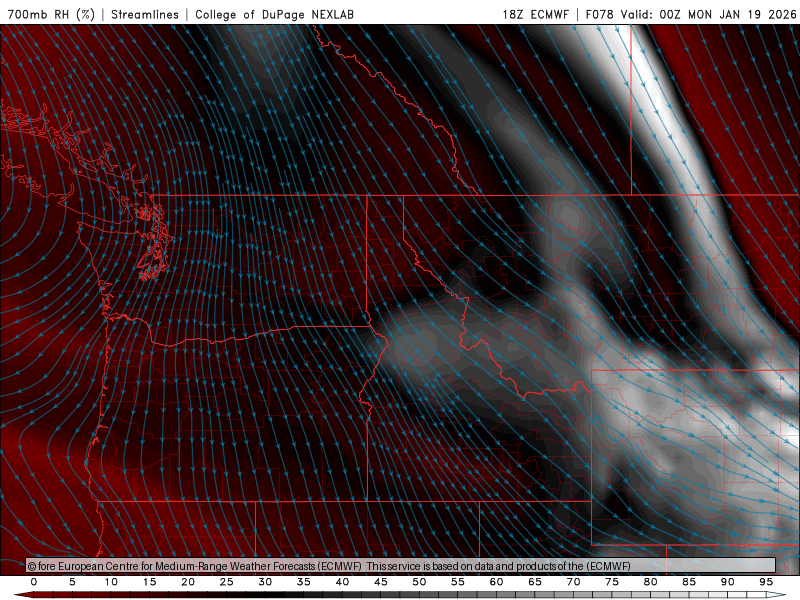Screen dimensions: 800x600
Task: Click the "700mb RH (%)" title text
Action: (51, 14)
